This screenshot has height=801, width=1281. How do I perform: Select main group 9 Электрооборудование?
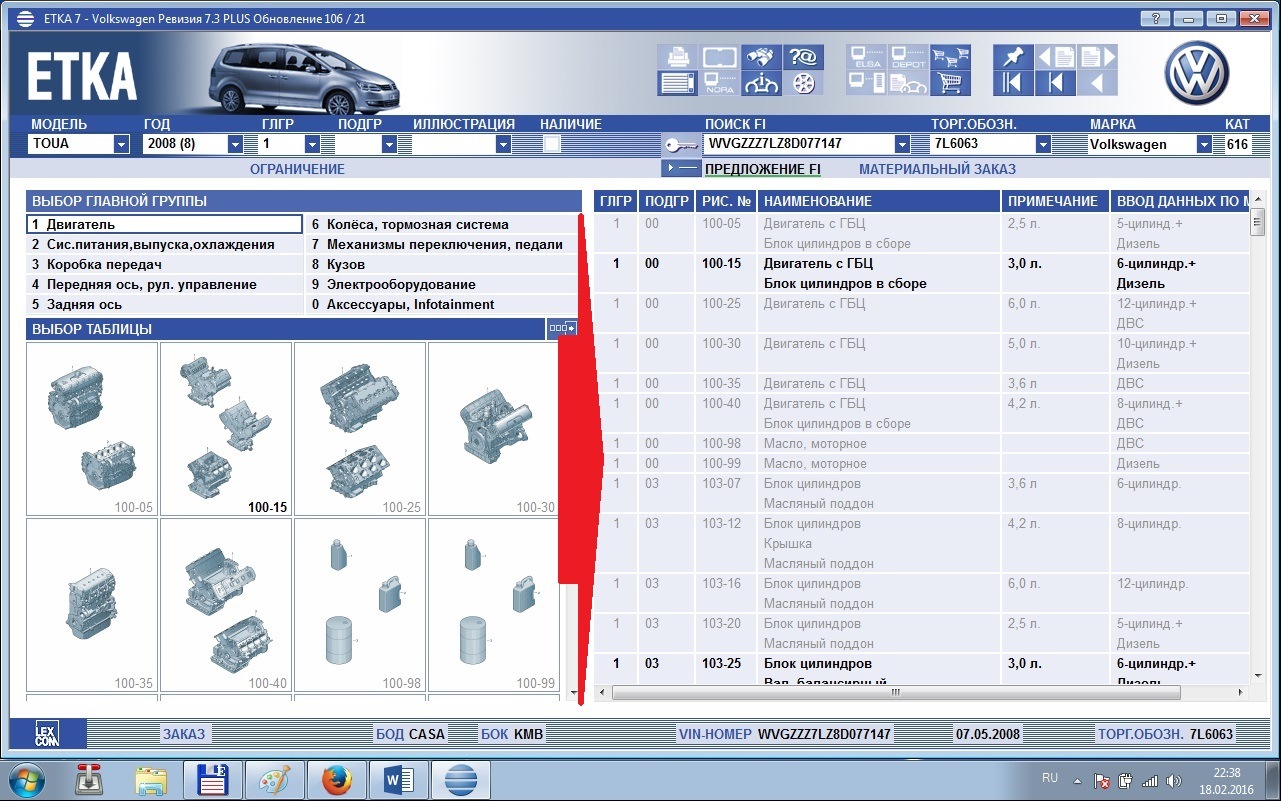coord(400,284)
